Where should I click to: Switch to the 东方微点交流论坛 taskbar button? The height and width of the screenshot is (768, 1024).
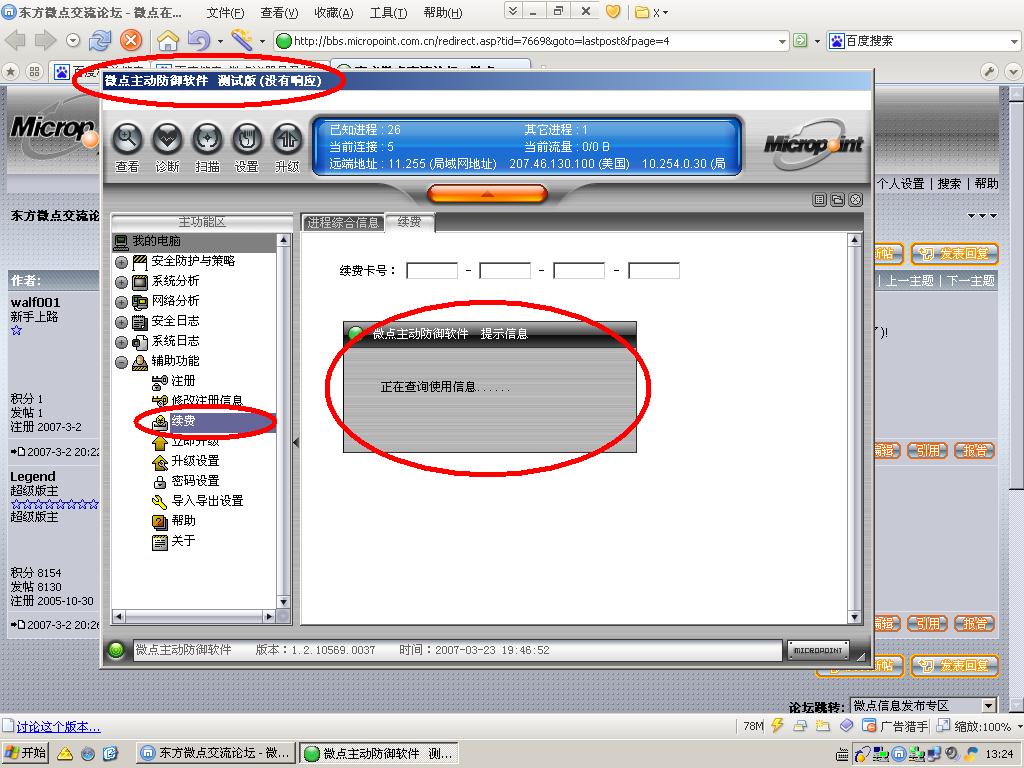tap(216, 754)
